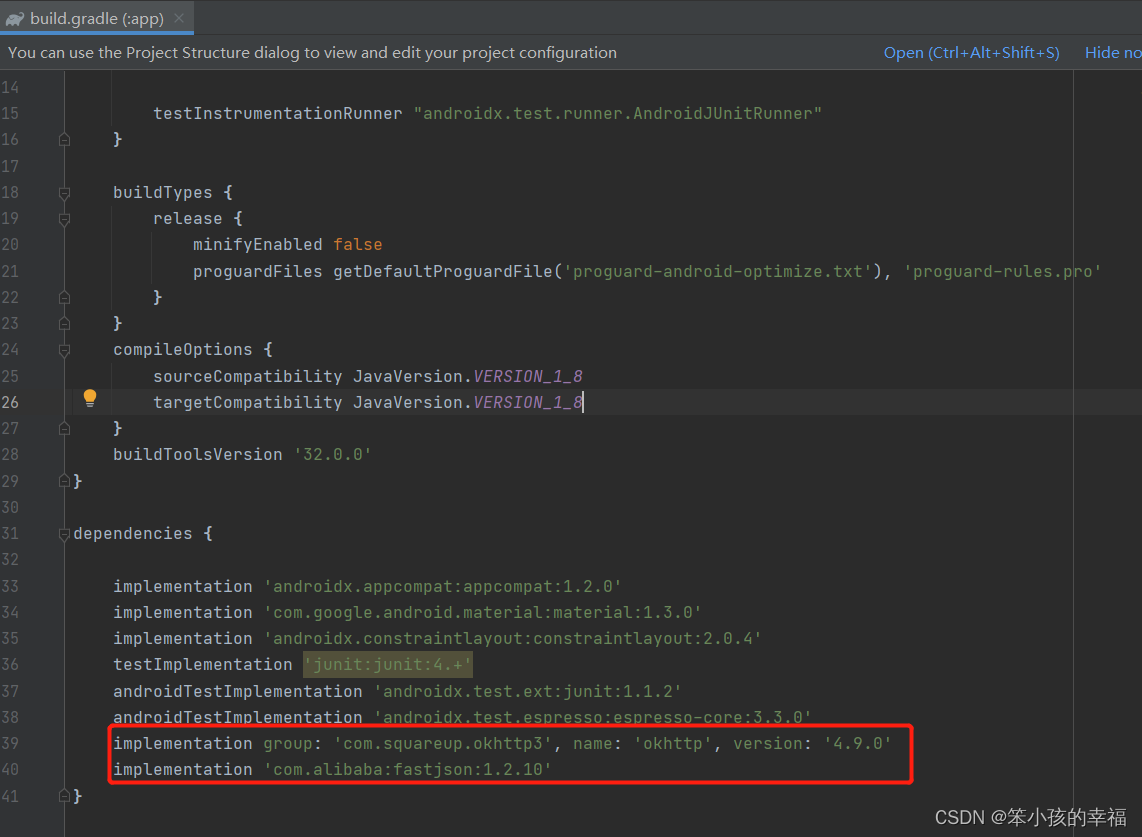The image size is (1142, 837).
Task: Click the constraintlayout:2.0.4 dependency string
Action: pyautogui.click(x=512, y=639)
